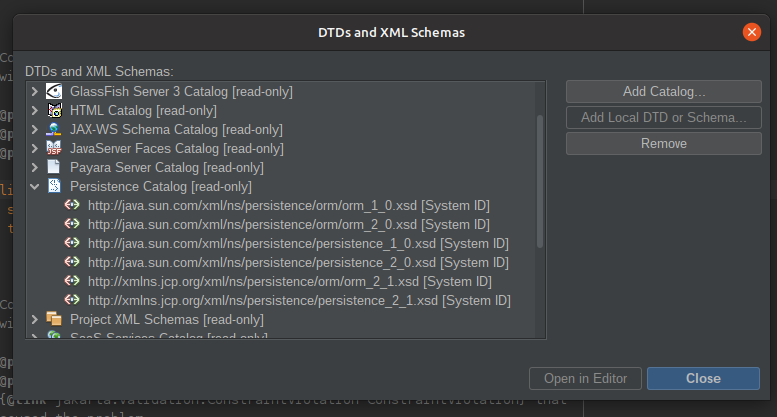Select HTML Catalog [read-only] row

(x=143, y=110)
